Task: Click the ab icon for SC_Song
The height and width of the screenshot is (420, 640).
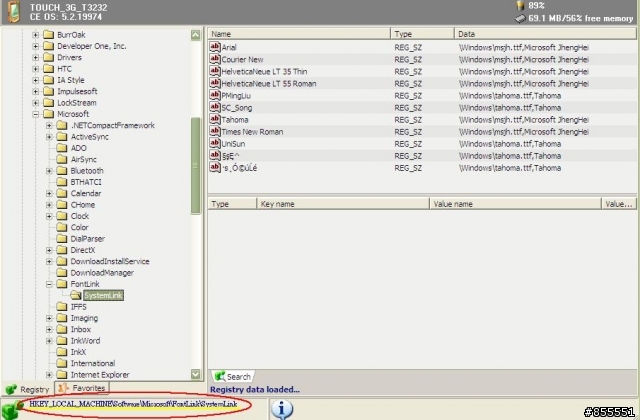Action: coord(215,107)
